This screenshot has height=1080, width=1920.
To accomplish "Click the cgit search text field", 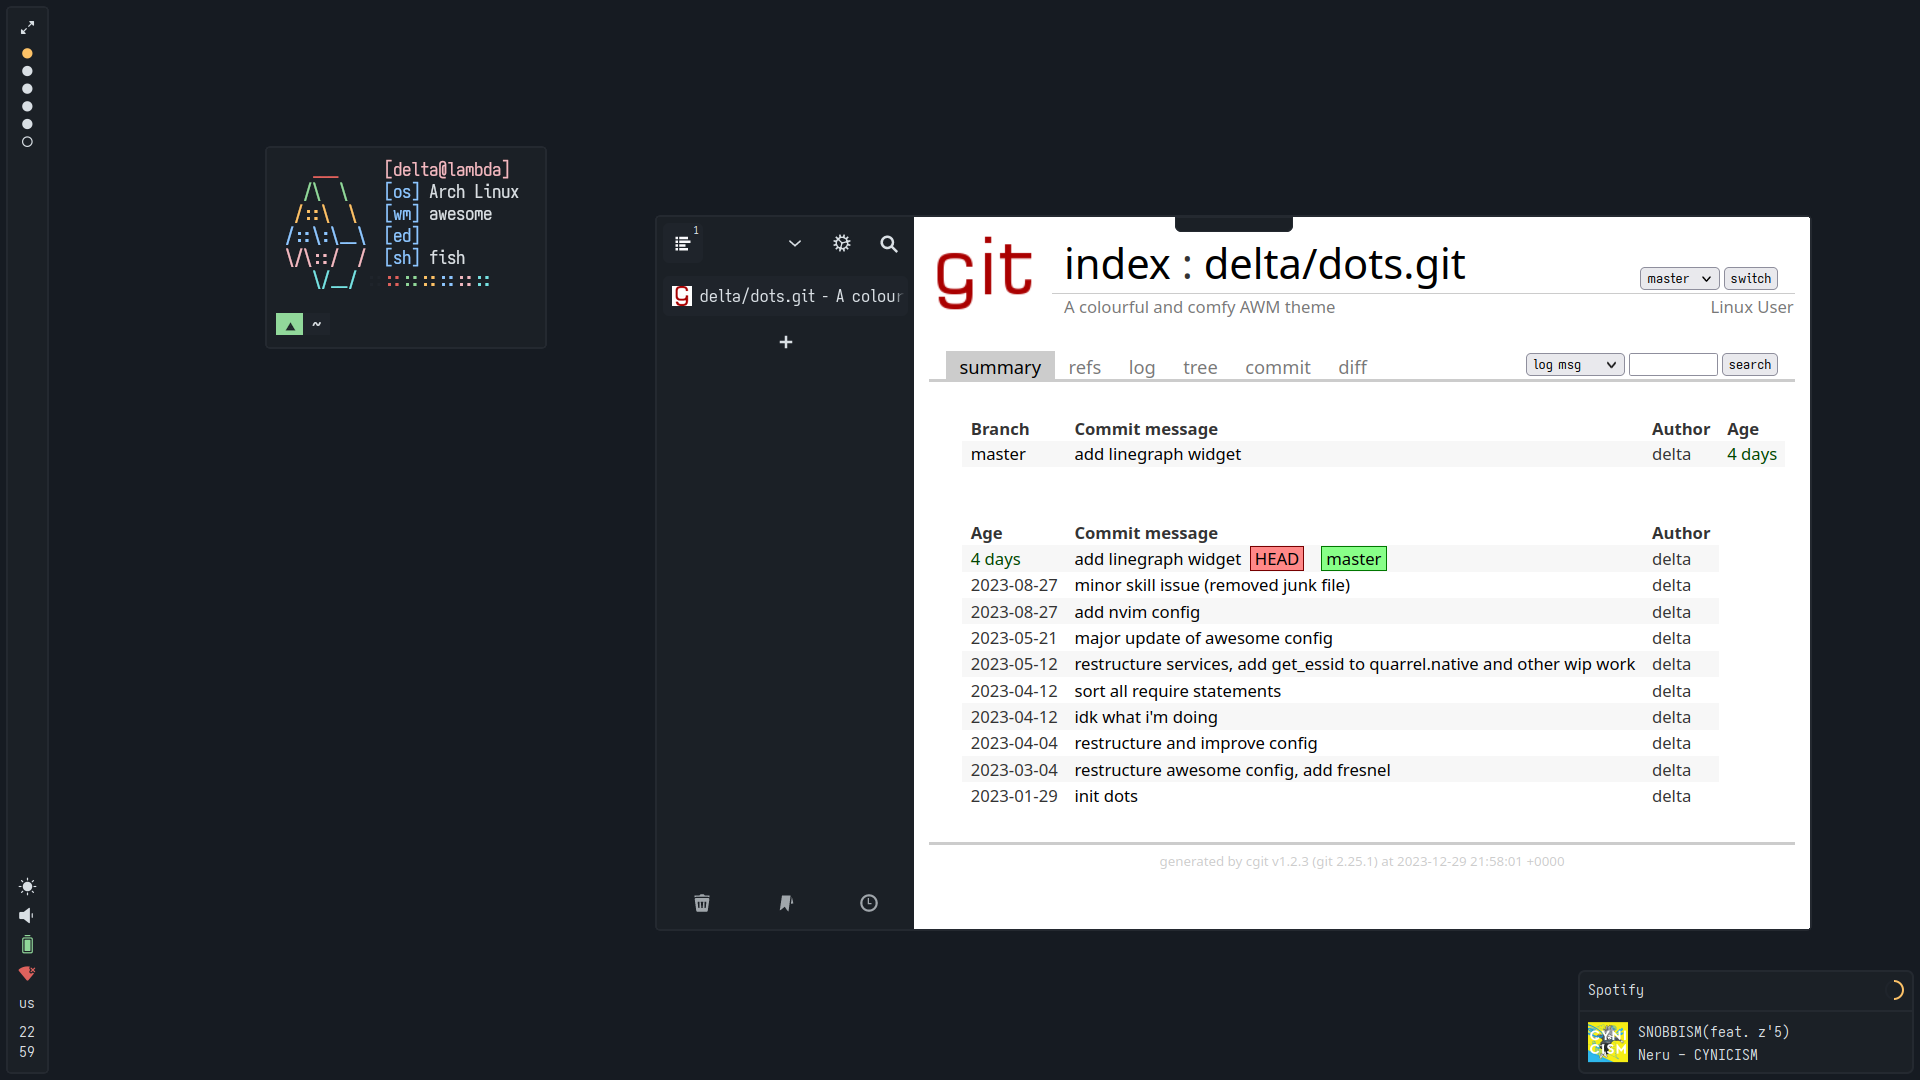I will point(1672,365).
